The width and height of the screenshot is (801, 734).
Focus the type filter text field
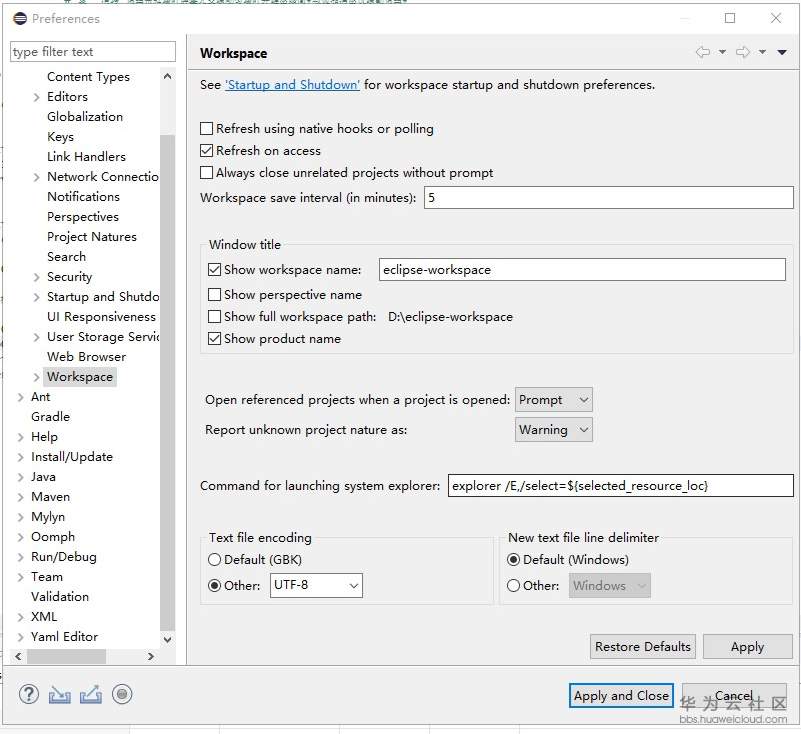(x=92, y=52)
